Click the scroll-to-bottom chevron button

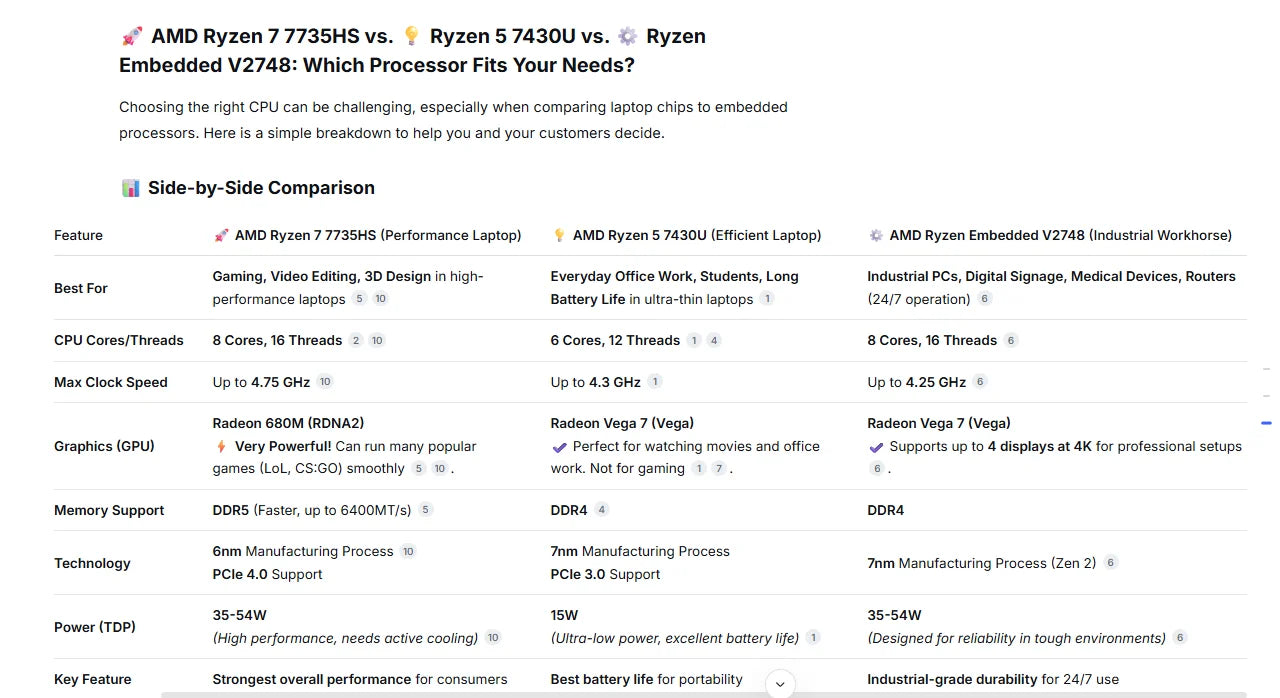pos(780,685)
